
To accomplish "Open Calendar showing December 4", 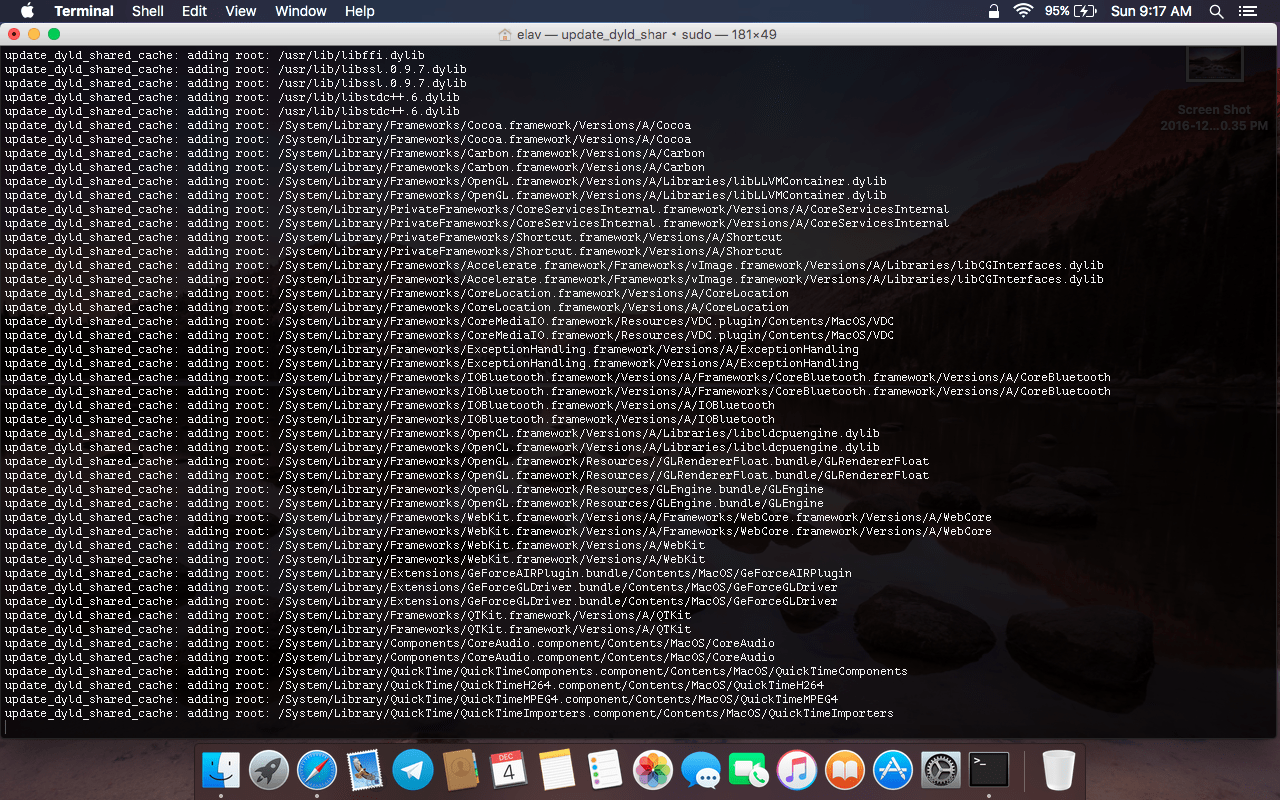I will [509, 770].
